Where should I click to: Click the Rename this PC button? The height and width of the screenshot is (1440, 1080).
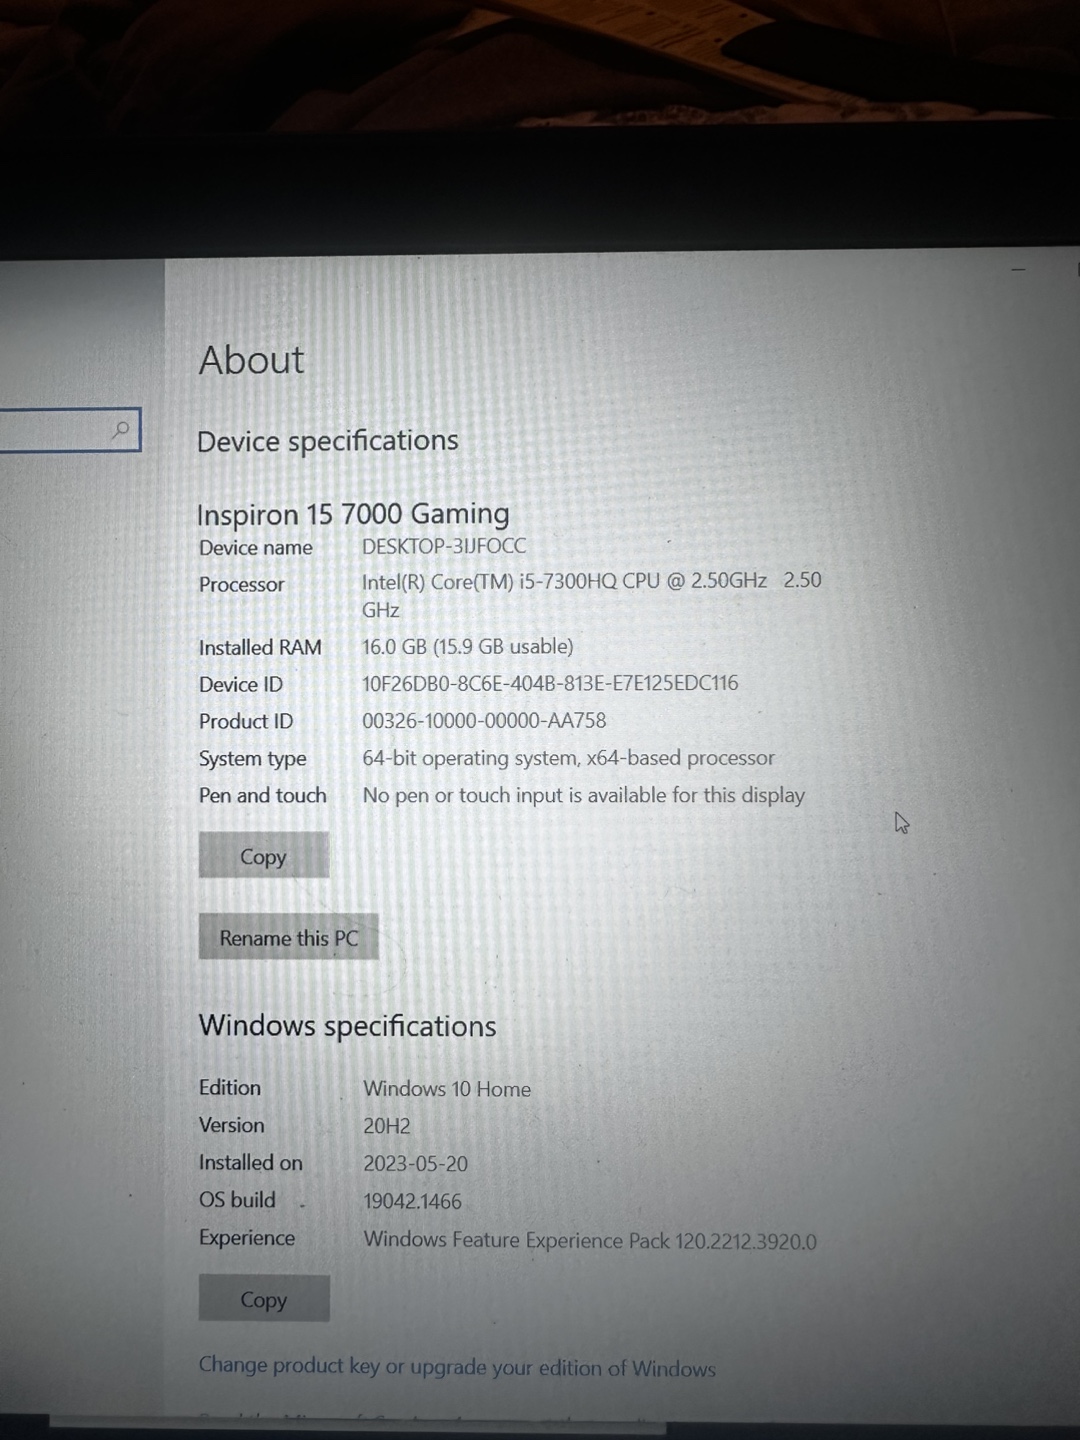[x=289, y=938]
